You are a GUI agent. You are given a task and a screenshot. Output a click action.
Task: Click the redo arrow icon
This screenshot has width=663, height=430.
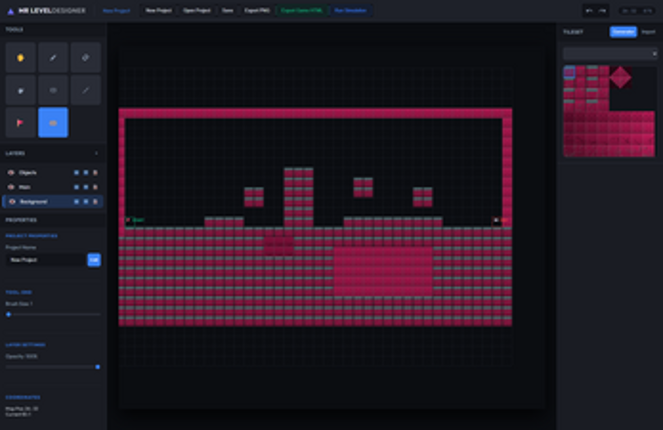pos(603,11)
